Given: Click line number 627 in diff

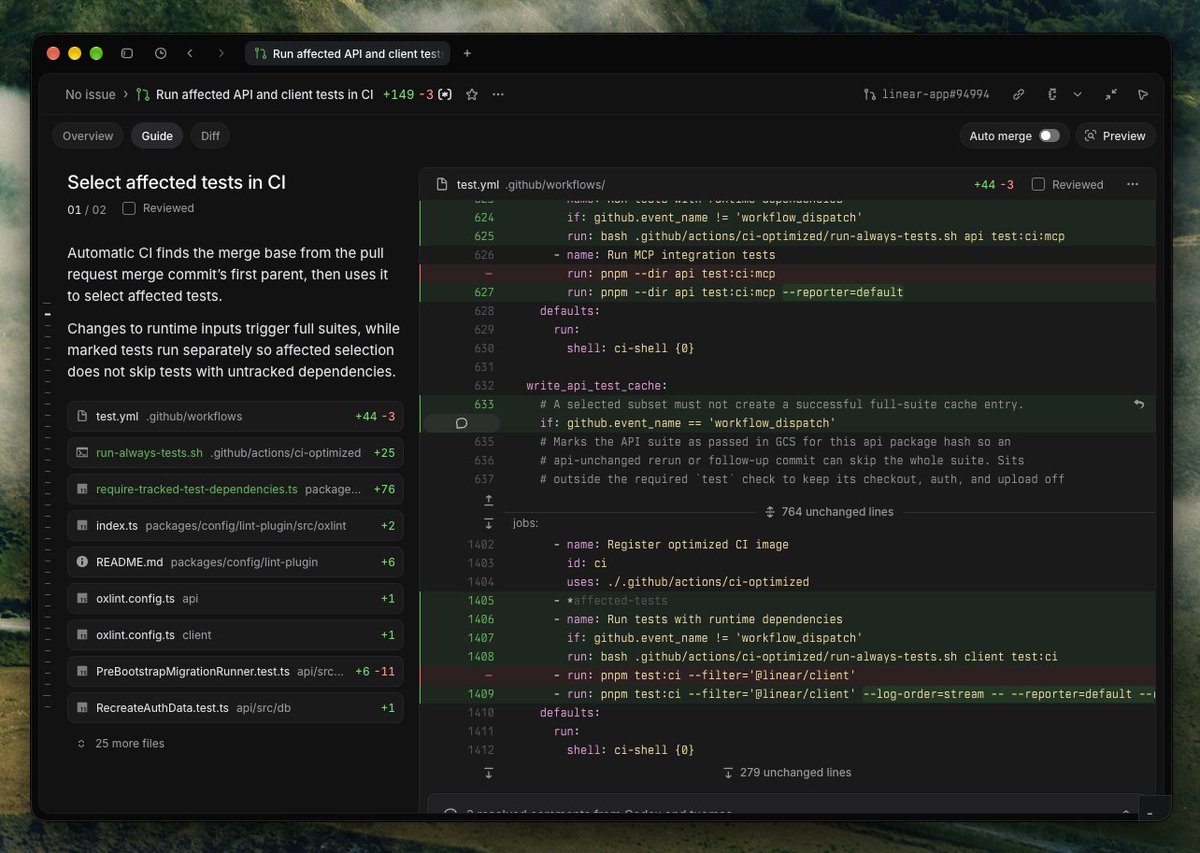Looking at the screenshot, I should pyautogui.click(x=483, y=292).
